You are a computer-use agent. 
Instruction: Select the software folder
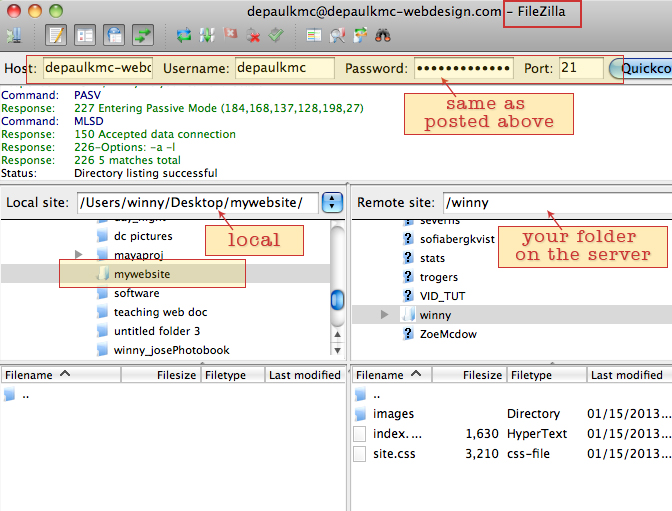click(x=137, y=293)
